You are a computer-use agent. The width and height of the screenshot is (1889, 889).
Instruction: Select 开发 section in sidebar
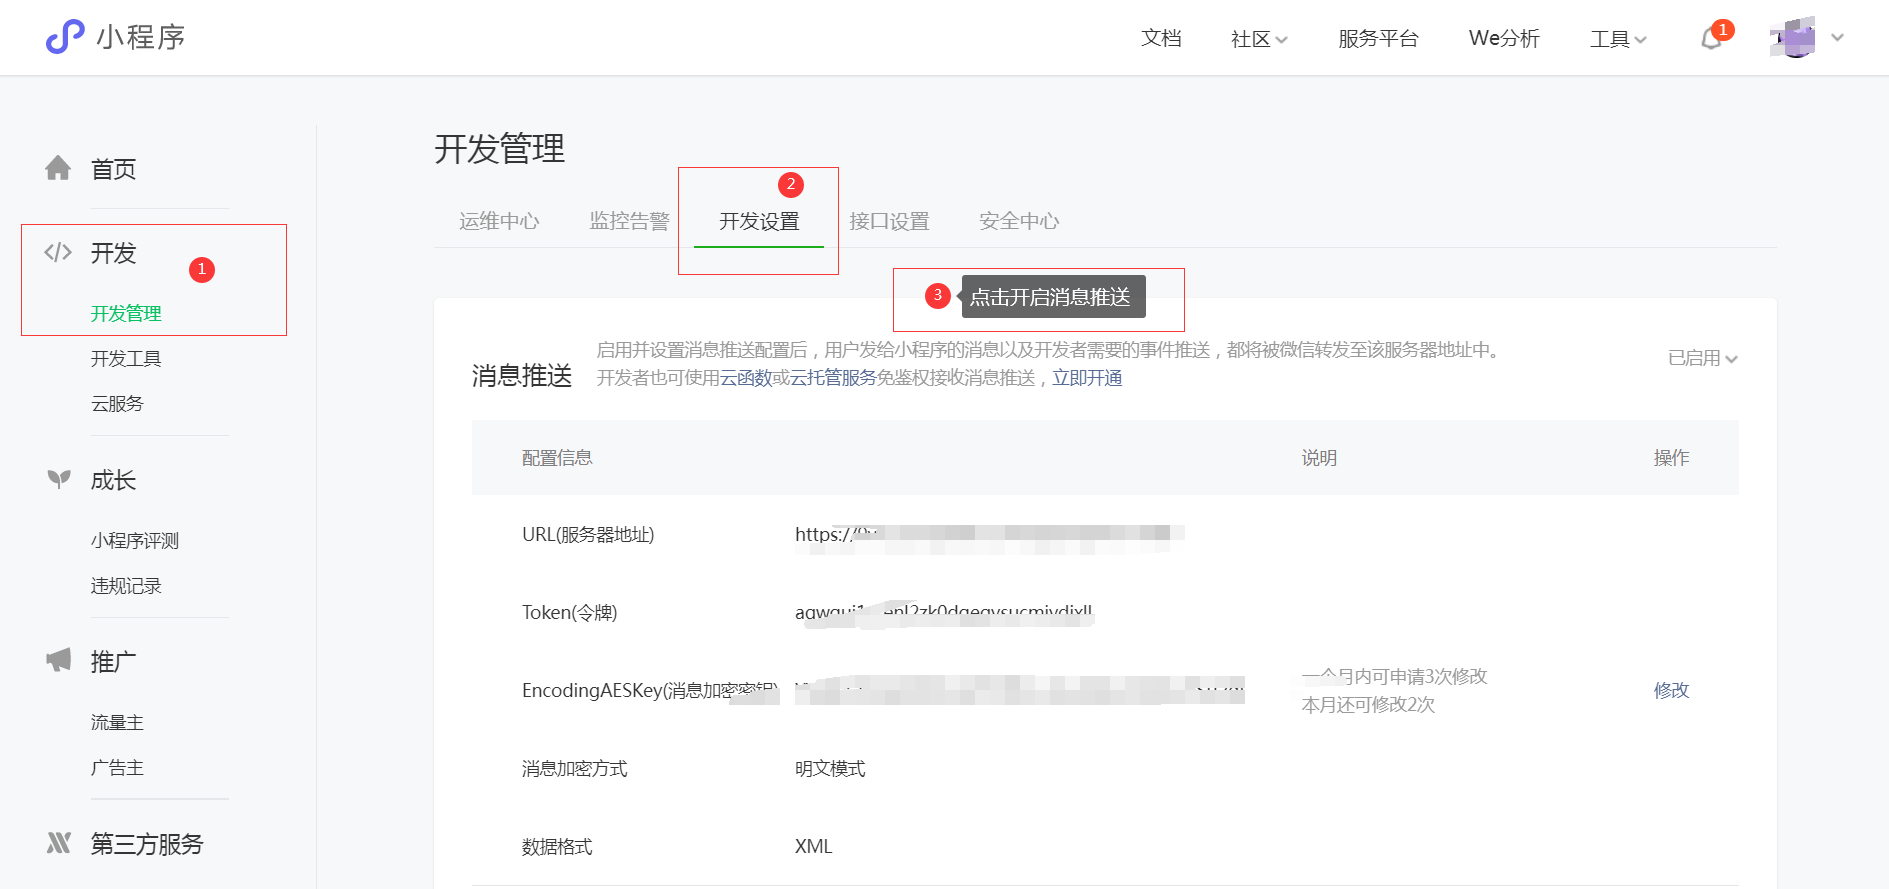pyautogui.click(x=114, y=253)
